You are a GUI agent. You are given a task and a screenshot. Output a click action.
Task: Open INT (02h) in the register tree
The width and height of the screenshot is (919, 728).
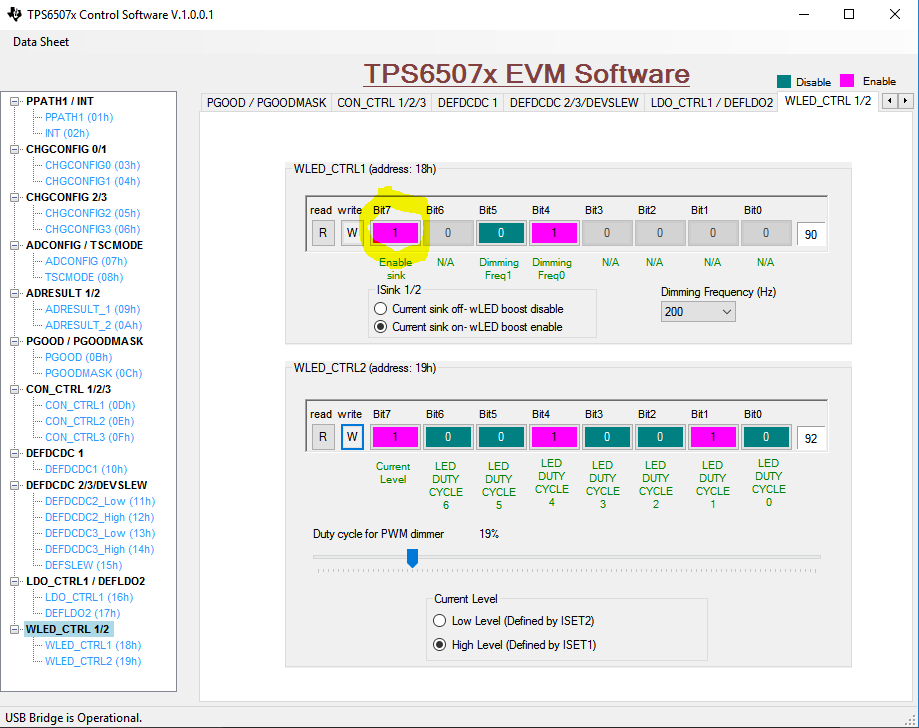tap(67, 133)
